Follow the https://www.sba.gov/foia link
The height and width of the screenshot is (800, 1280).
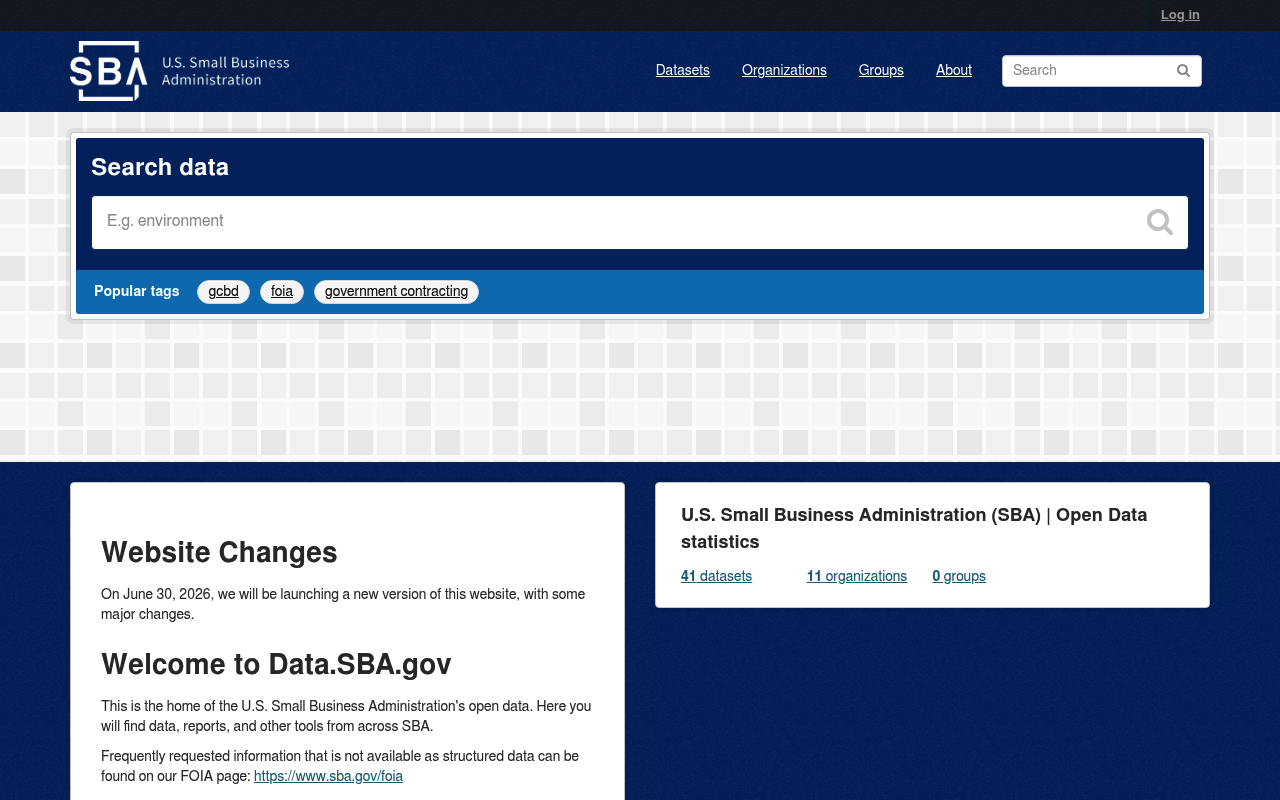pos(328,776)
